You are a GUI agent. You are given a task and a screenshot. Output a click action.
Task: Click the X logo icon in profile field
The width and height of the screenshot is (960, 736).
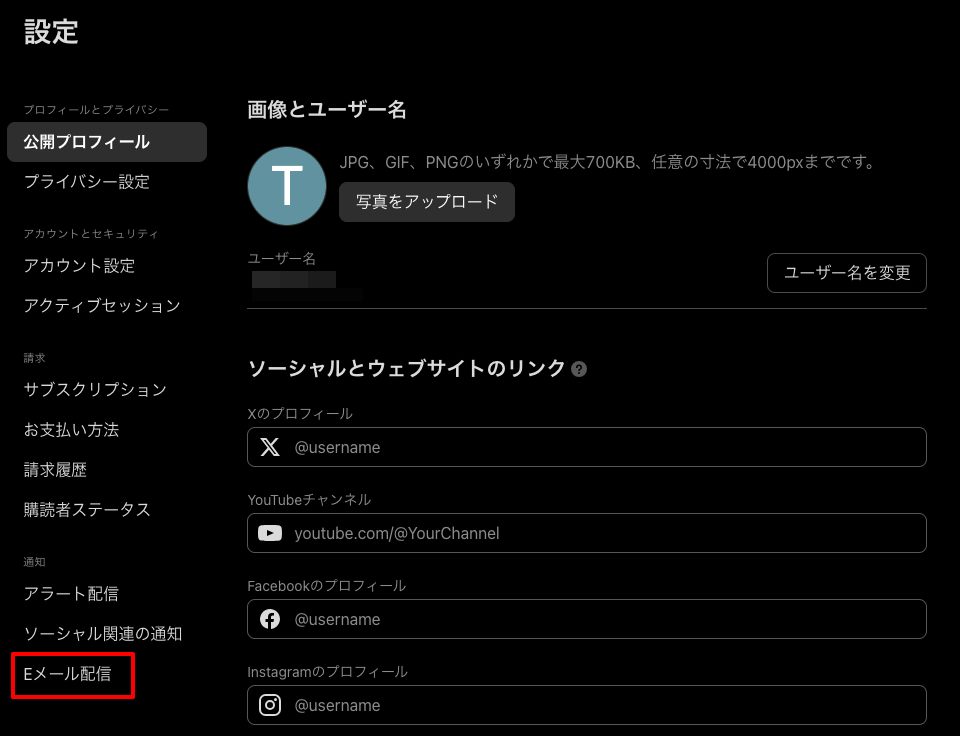coord(270,447)
